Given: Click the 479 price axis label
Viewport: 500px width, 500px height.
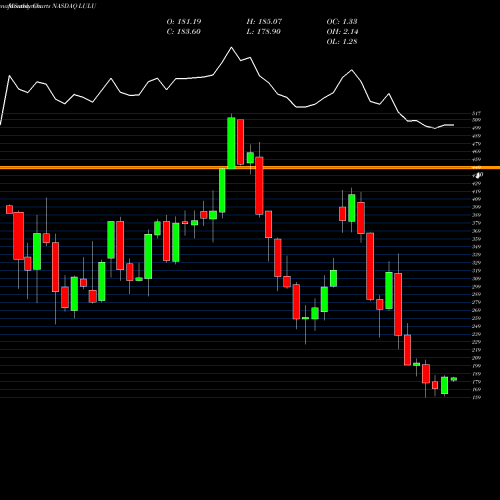Looking at the screenshot, I should point(476,144).
